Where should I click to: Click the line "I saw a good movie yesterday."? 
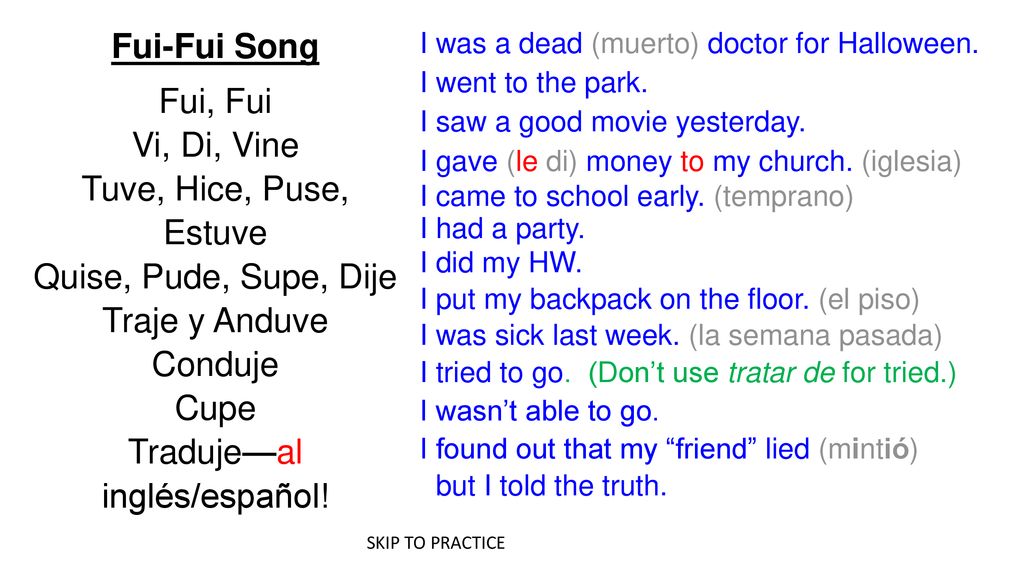click(613, 122)
